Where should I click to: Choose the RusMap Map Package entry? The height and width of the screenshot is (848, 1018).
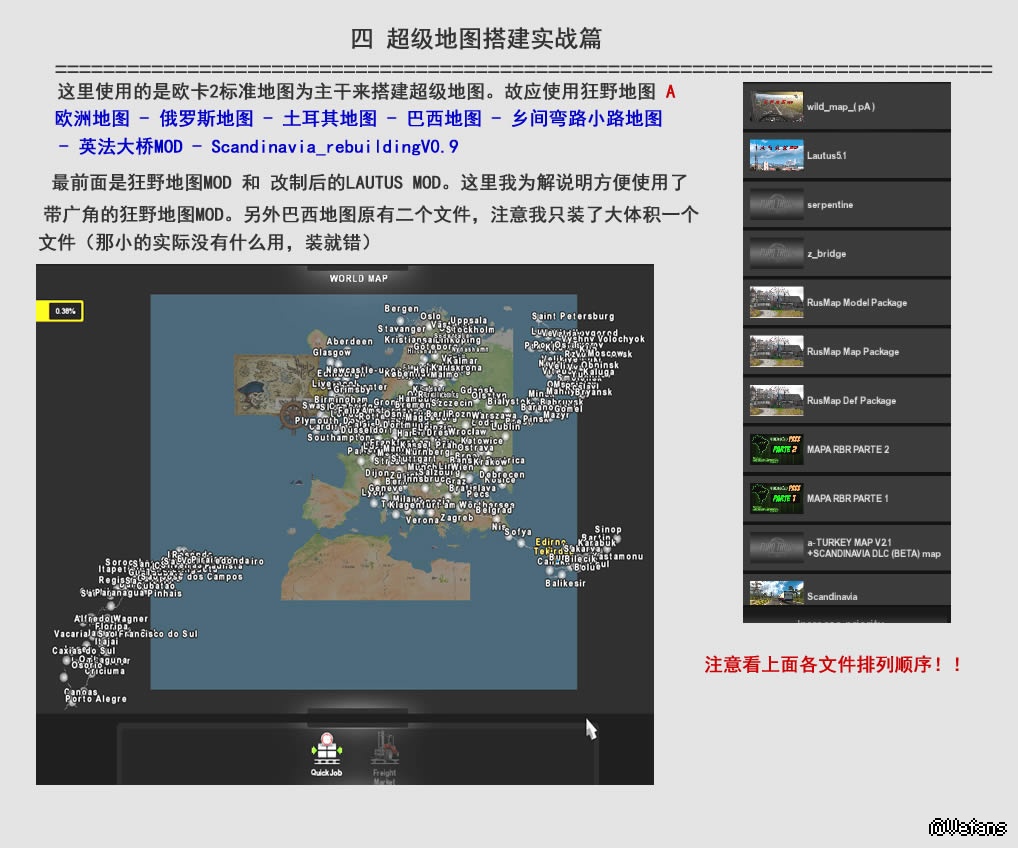coord(846,351)
